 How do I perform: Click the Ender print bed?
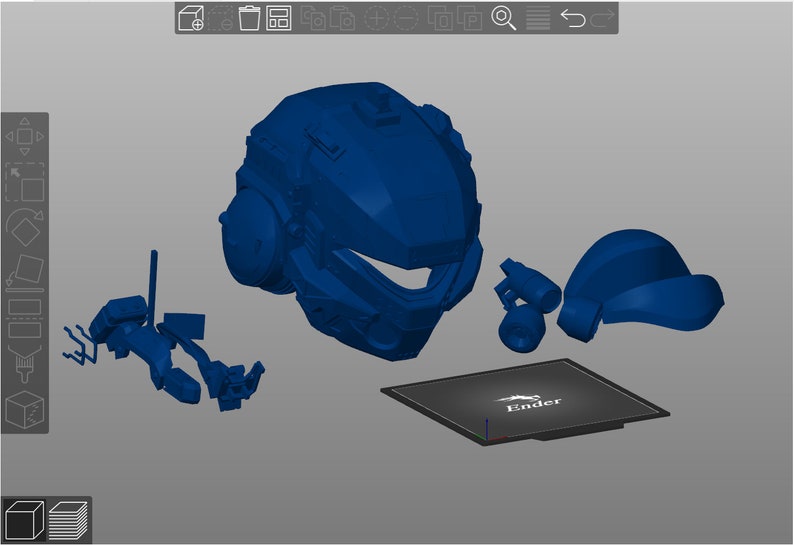click(x=525, y=402)
